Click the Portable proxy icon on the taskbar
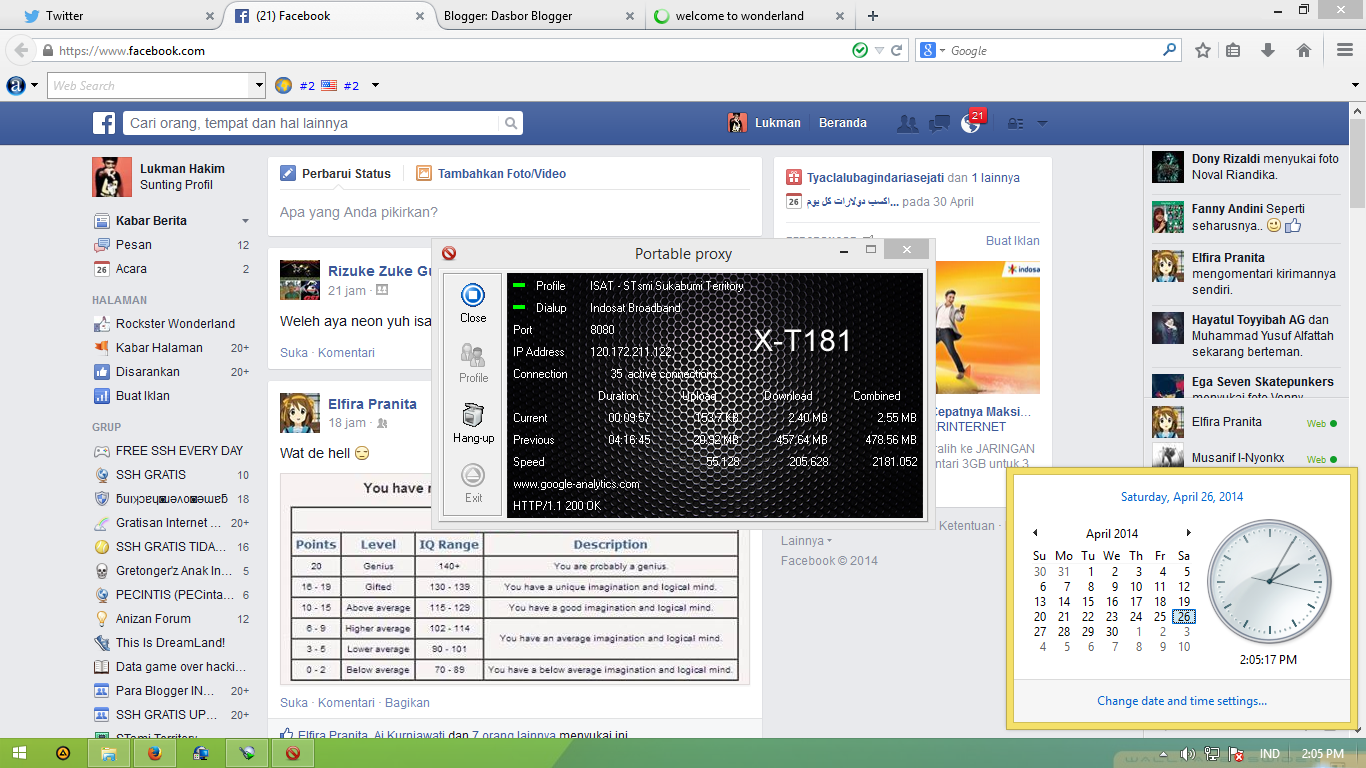1366x768 pixels. pyautogui.click(x=293, y=753)
